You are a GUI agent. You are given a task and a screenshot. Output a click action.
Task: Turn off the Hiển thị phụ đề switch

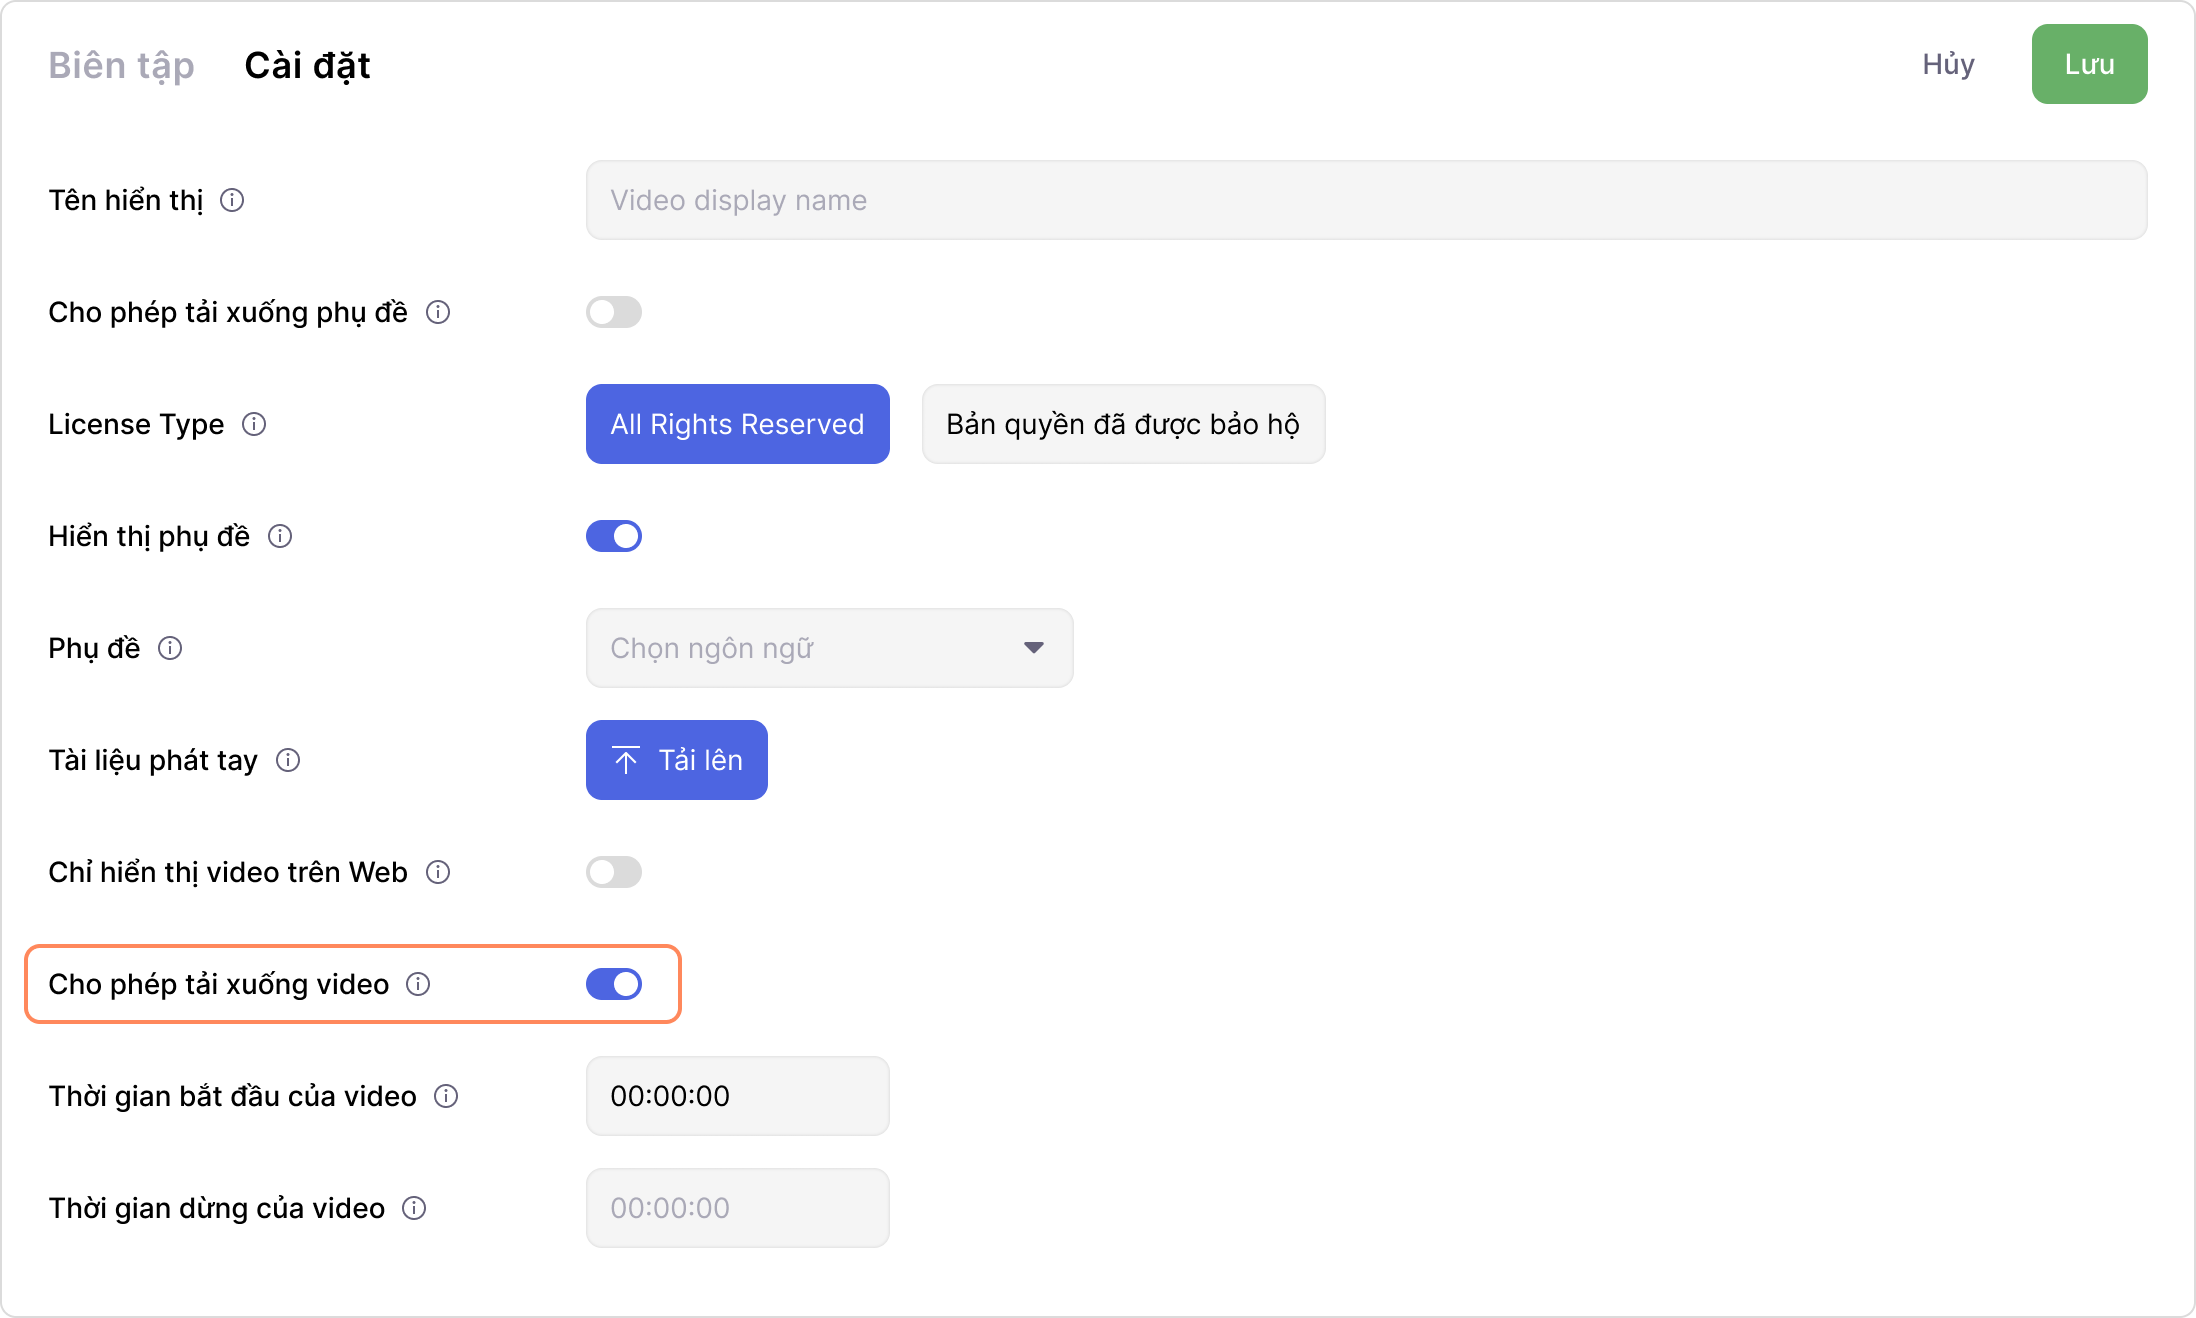coord(614,536)
